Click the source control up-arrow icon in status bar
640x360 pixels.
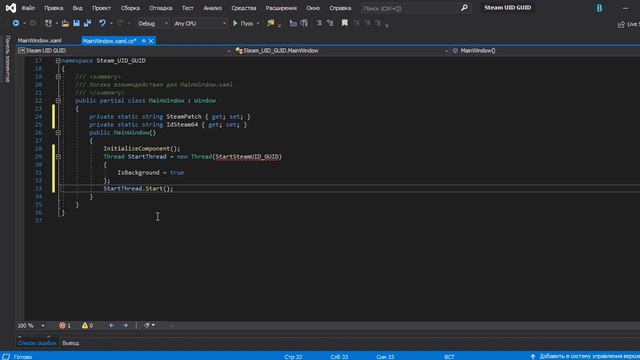533,356
